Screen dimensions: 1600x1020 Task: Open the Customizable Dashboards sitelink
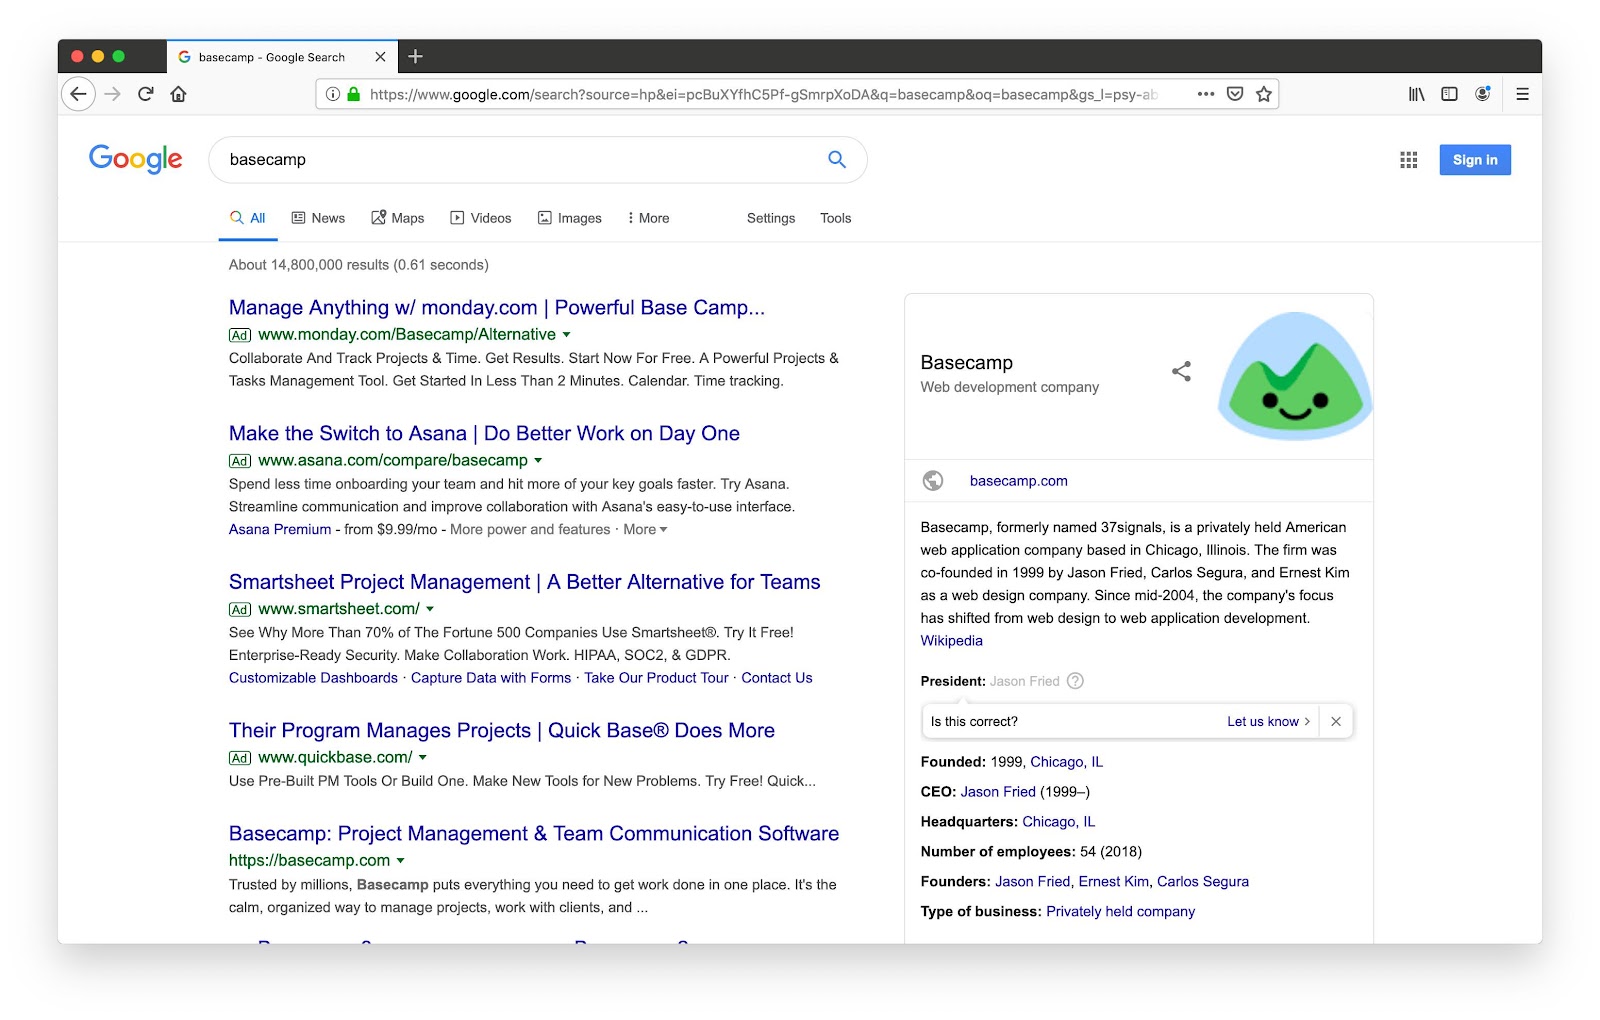click(x=313, y=678)
